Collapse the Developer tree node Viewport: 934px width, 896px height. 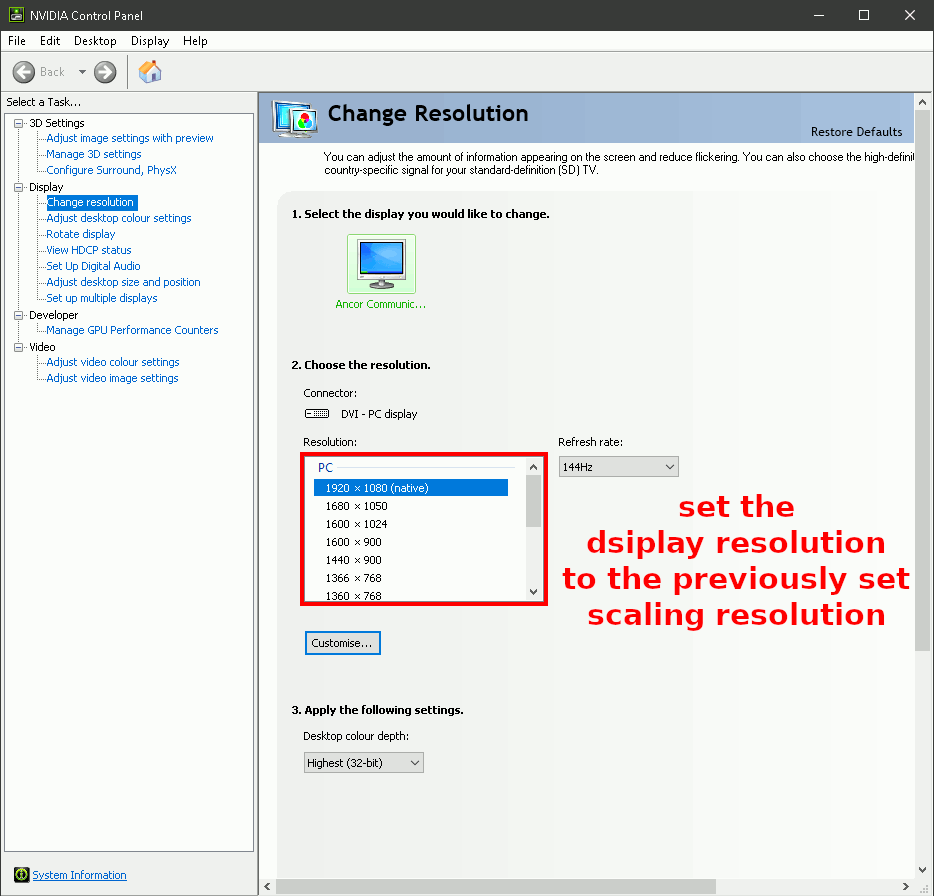(18, 315)
